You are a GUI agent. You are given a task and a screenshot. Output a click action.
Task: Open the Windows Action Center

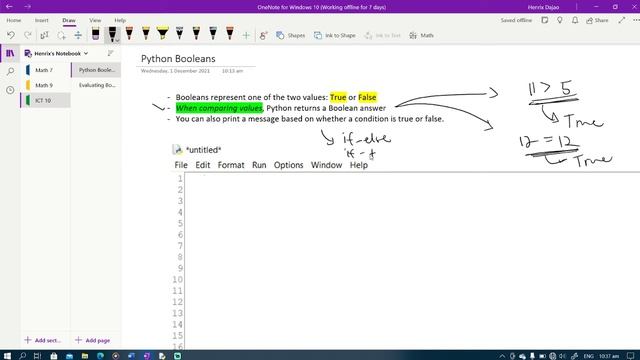click(x=631, y=356)
